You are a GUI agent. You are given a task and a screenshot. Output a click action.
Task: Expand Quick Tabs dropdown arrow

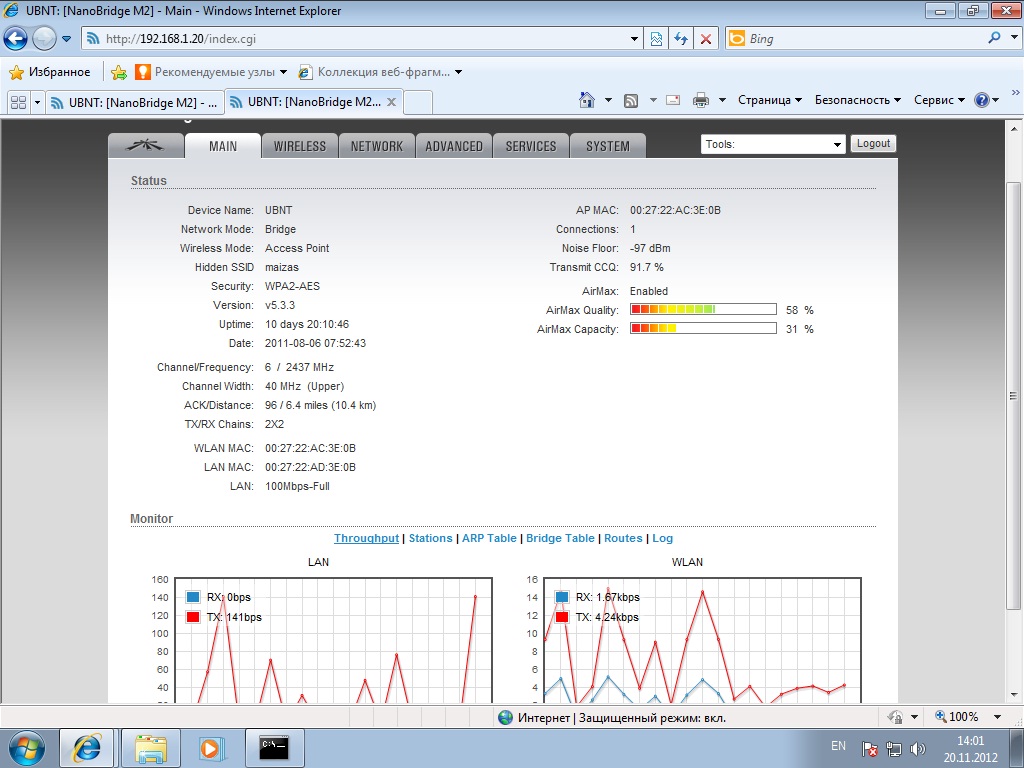click(x=37, y=103)
